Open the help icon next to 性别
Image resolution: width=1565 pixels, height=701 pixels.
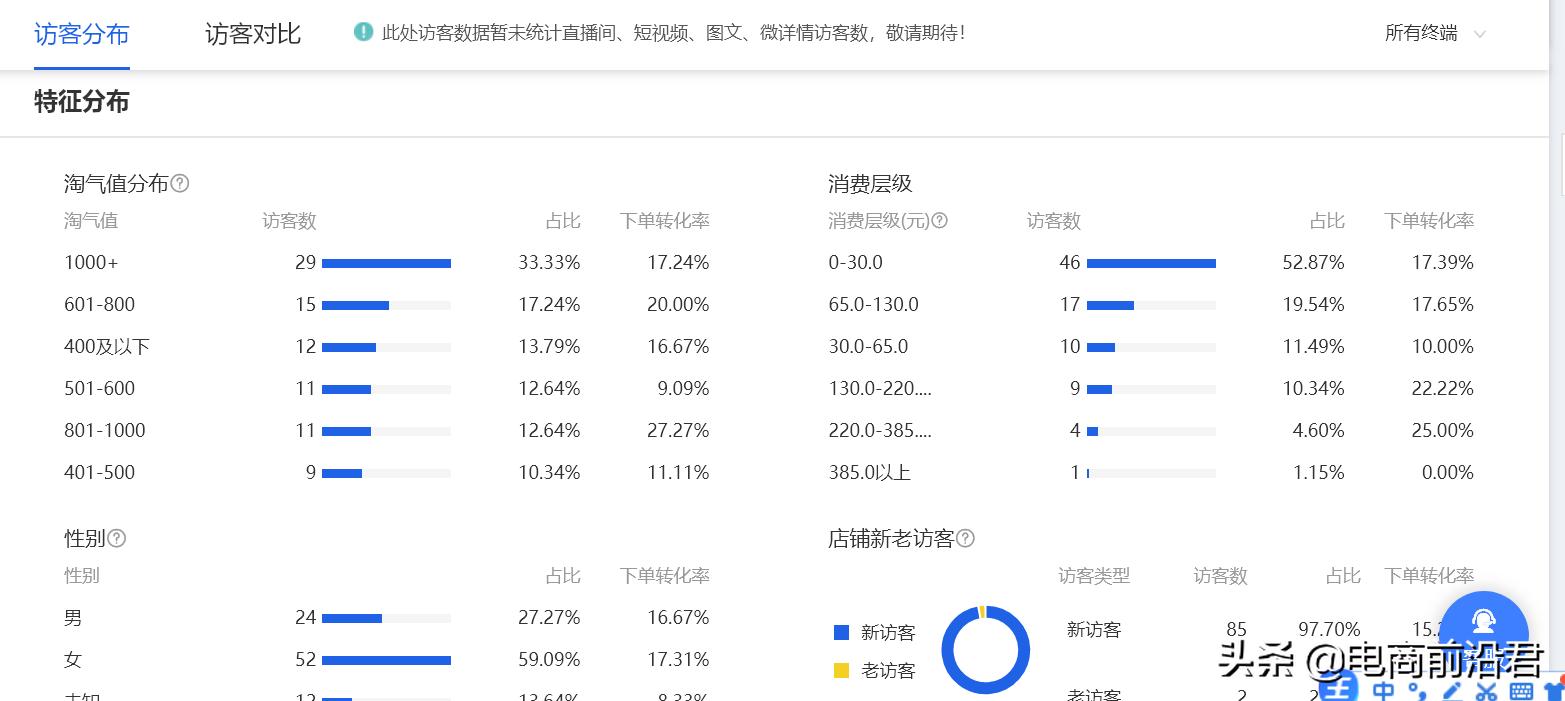point(117,538)
